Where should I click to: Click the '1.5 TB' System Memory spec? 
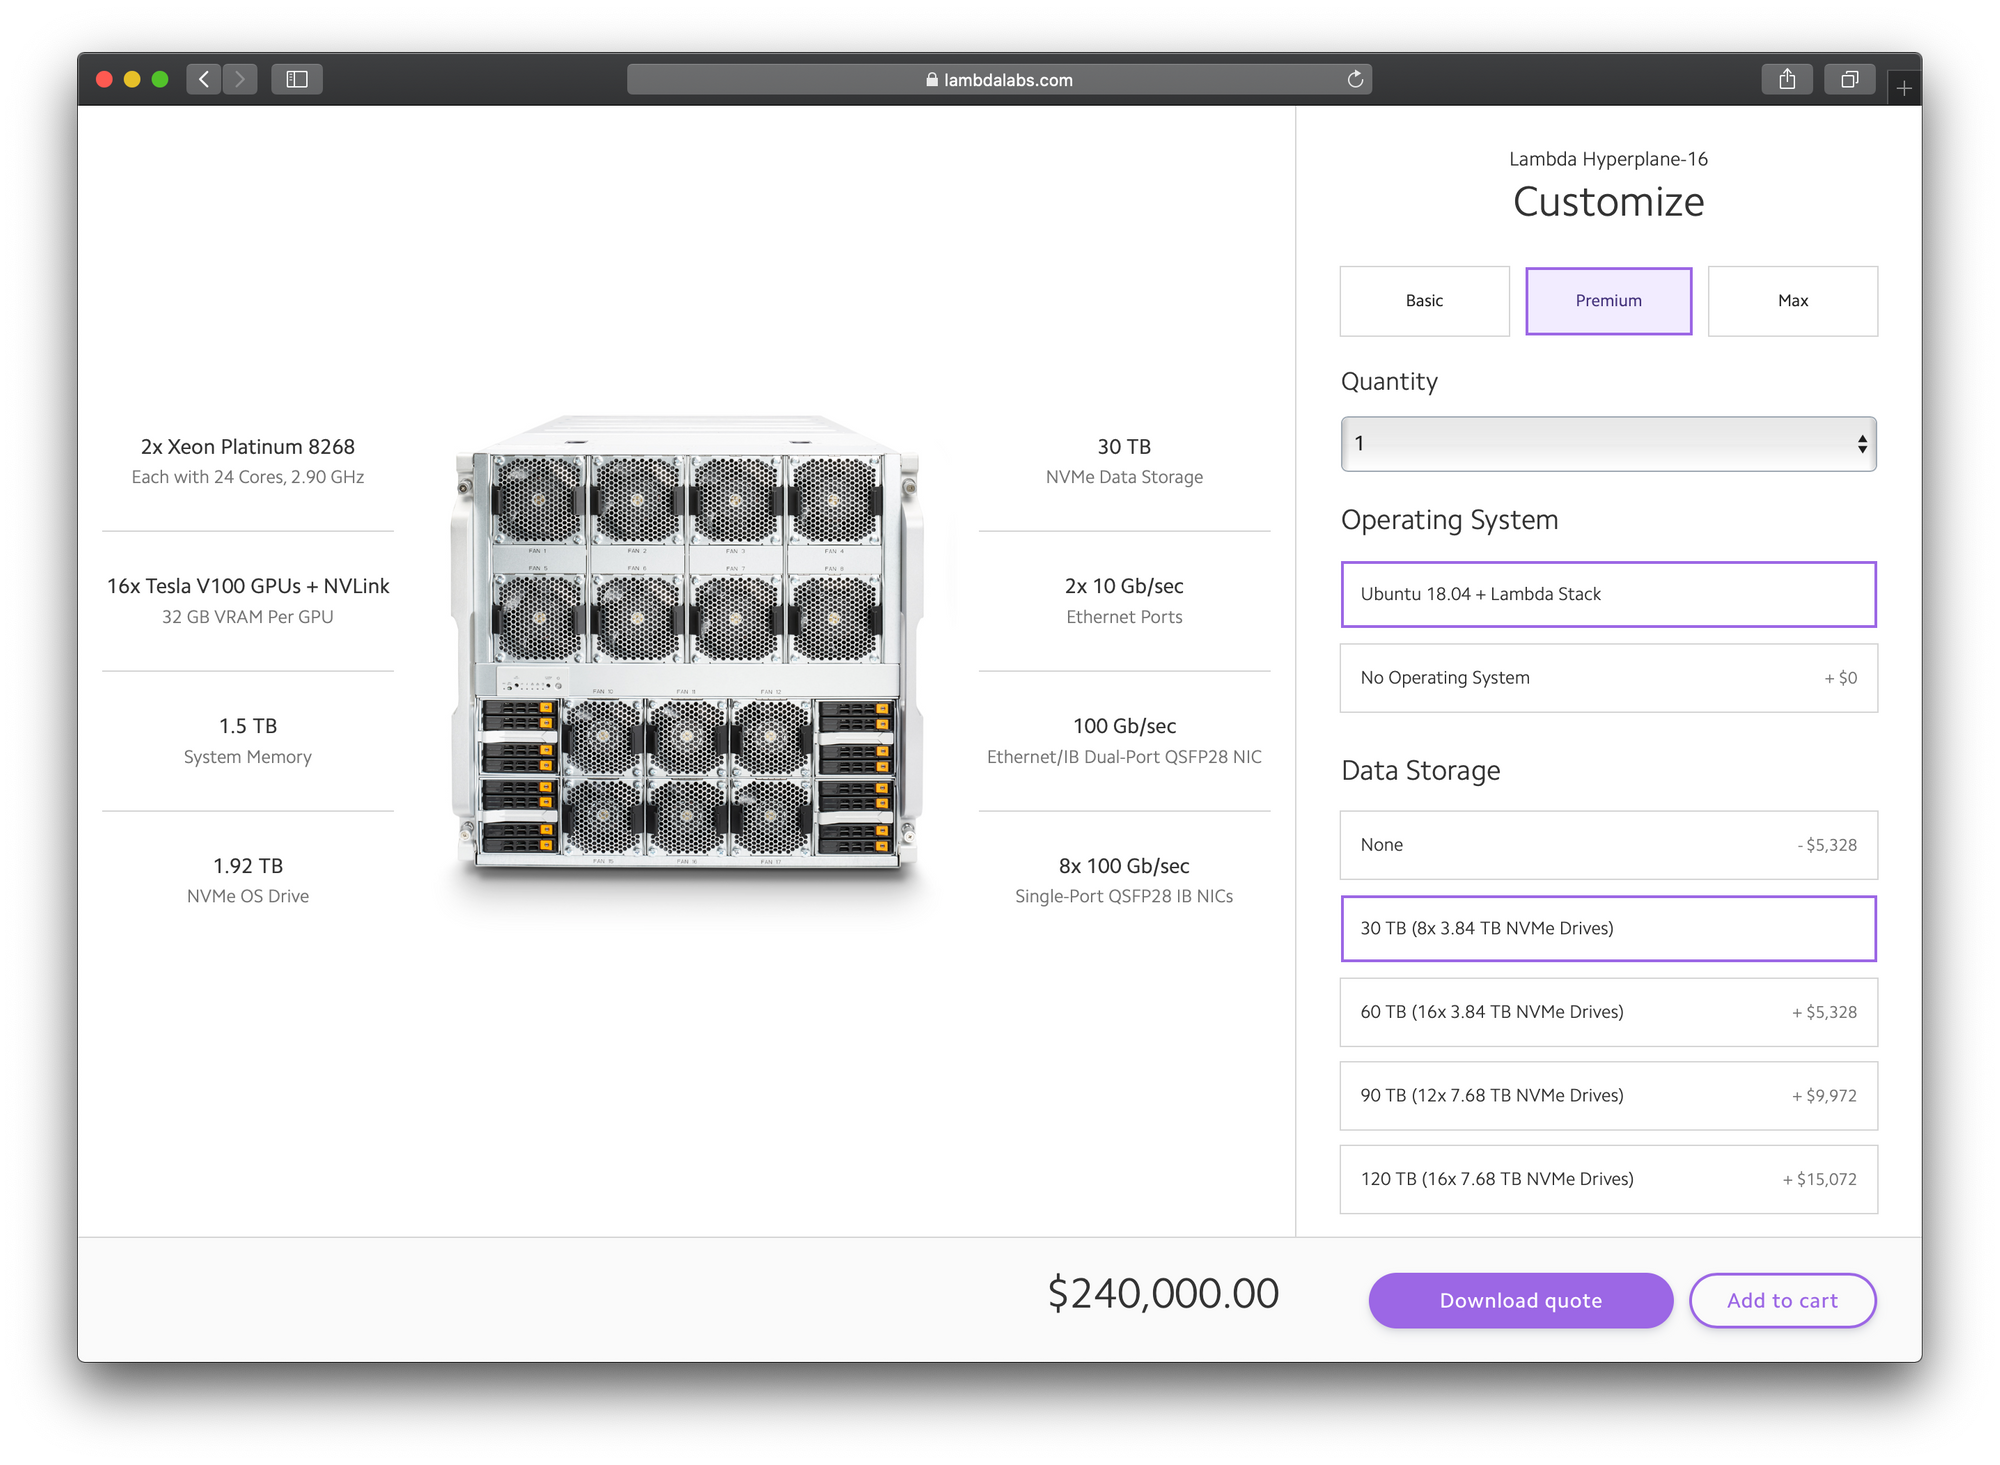click(248, 726)
